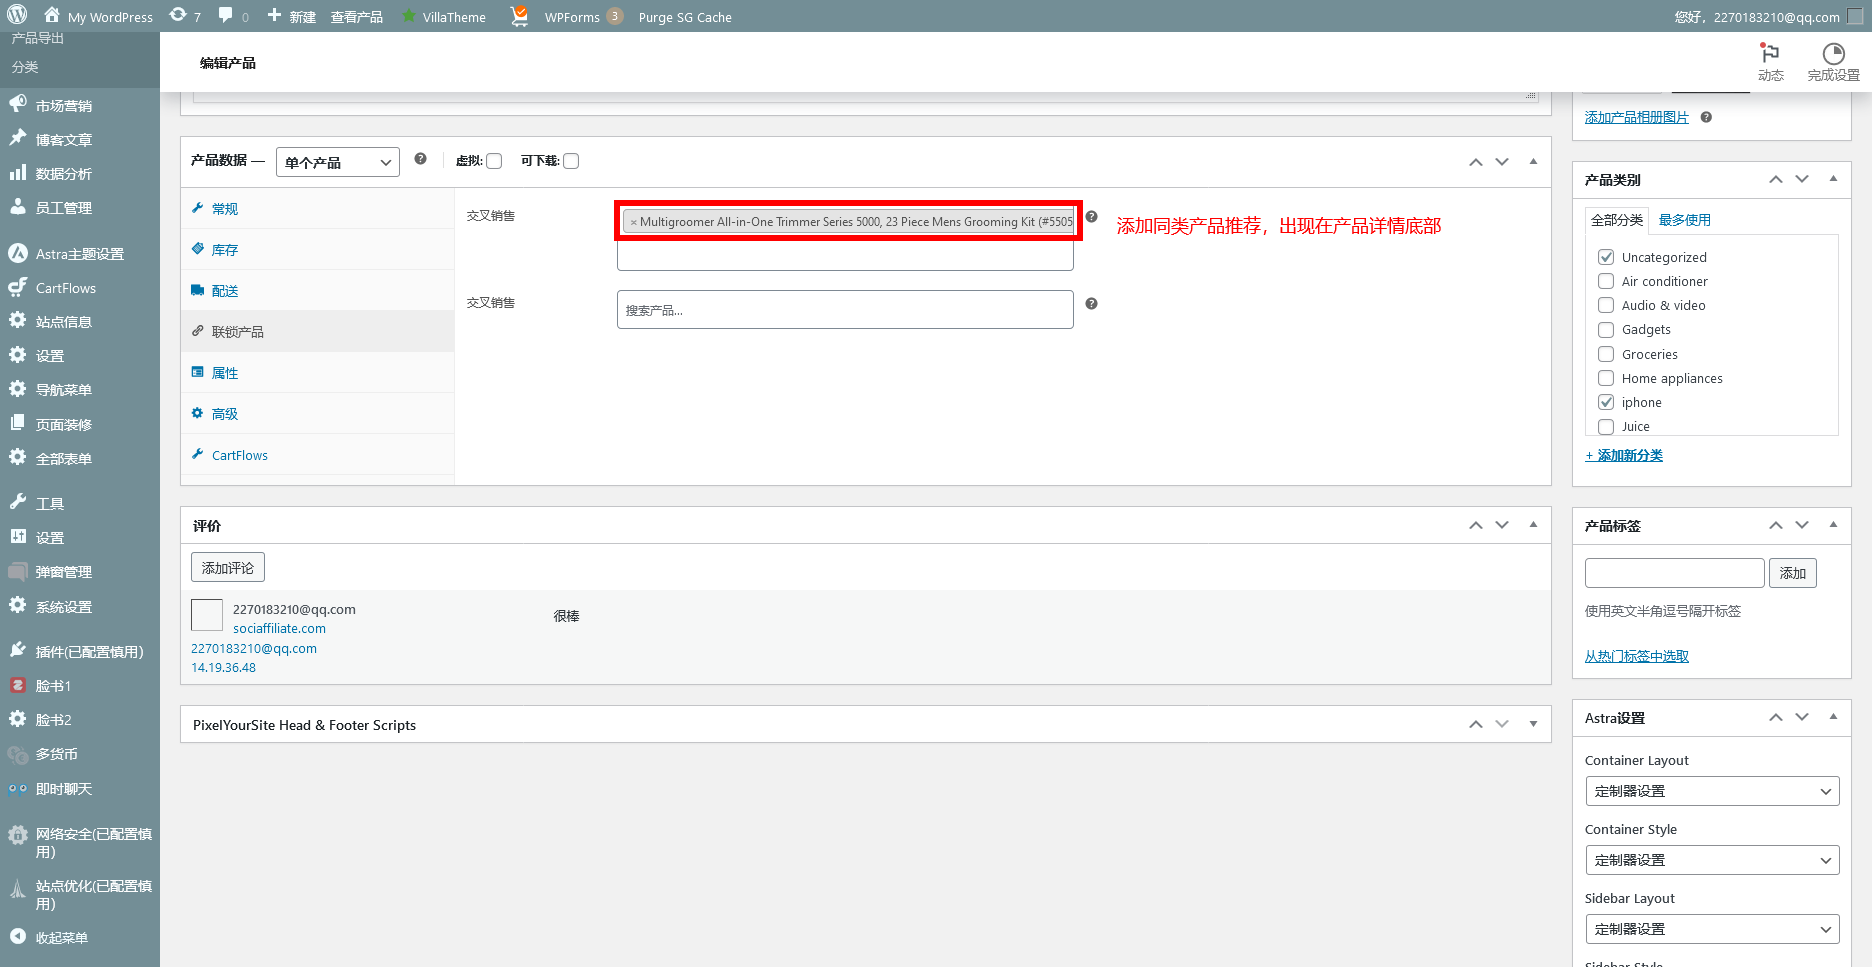Collapse the 评价 panel toggle triangle

pos(1533,525)
